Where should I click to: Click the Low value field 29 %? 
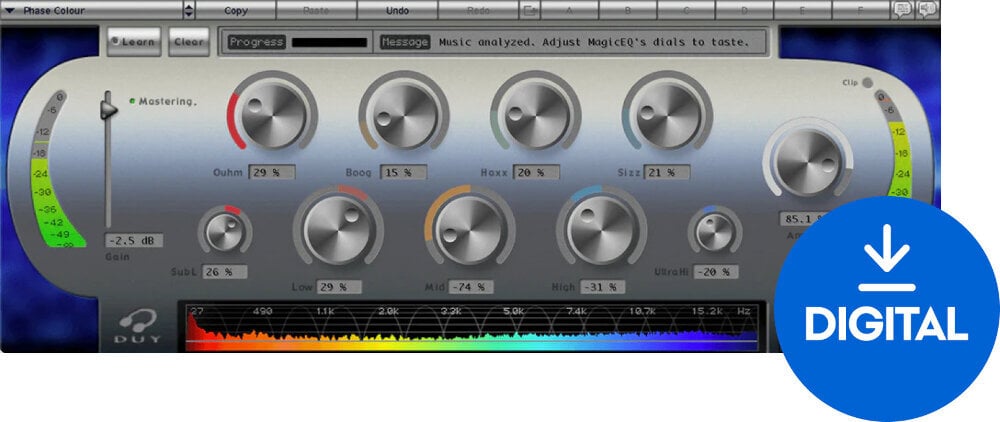[339, 287]
